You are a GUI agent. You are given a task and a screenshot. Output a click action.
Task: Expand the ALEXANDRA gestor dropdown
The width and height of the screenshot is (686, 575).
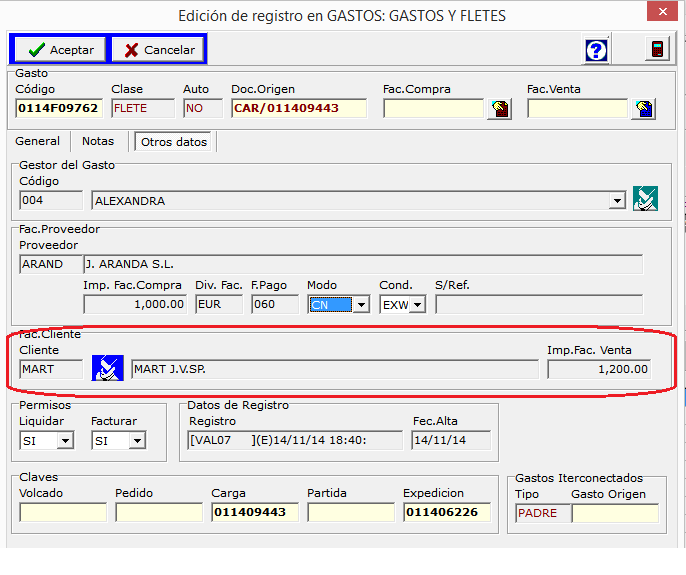tap(617, 201)
